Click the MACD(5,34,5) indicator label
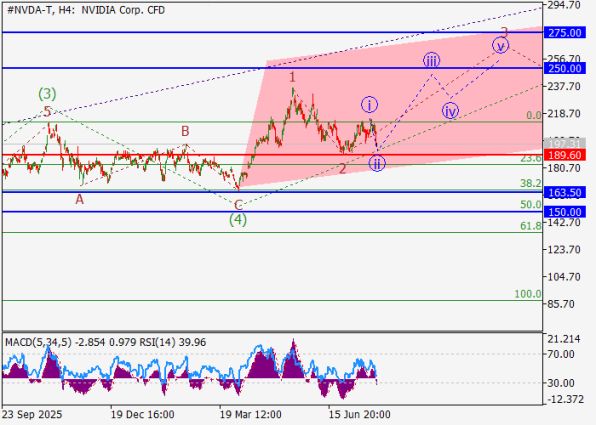The image size is (596, 425). point(38,342)
